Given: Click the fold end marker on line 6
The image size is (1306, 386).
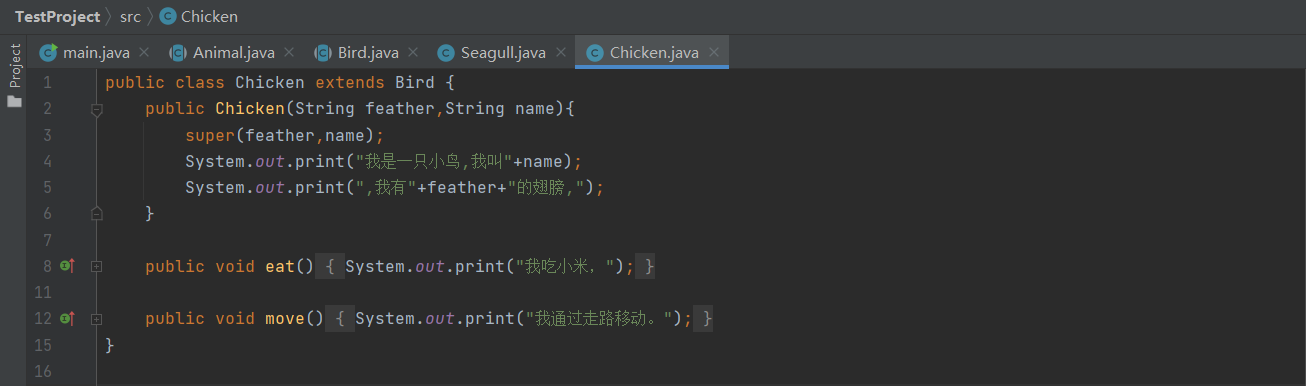Looking at the screenshot, I should [97, 213].
